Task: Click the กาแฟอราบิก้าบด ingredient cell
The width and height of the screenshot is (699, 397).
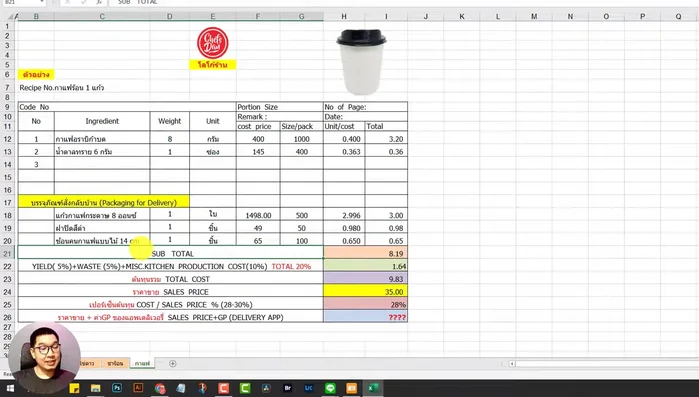Action: [102, 139]
